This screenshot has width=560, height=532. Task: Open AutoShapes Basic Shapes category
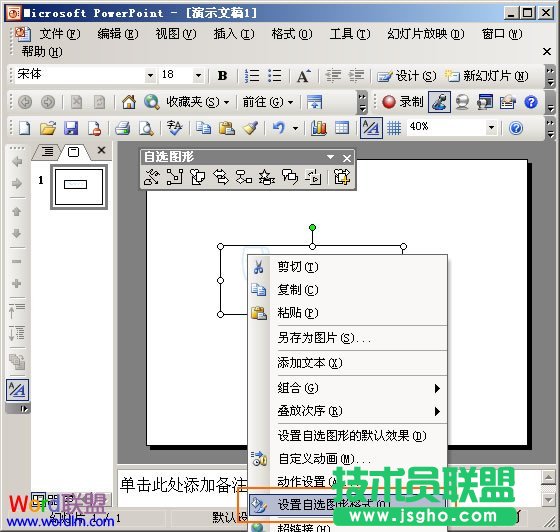(x=198, y=177)
